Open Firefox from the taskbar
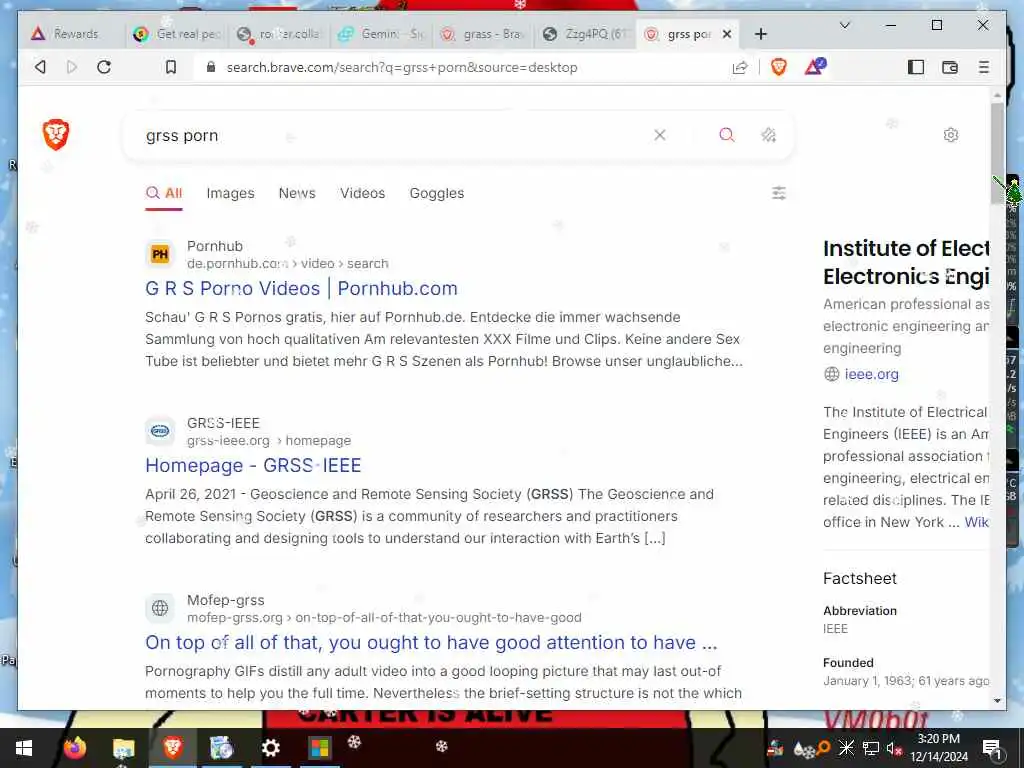This screenshot has height=768, width=1024. tap(74, 747)
